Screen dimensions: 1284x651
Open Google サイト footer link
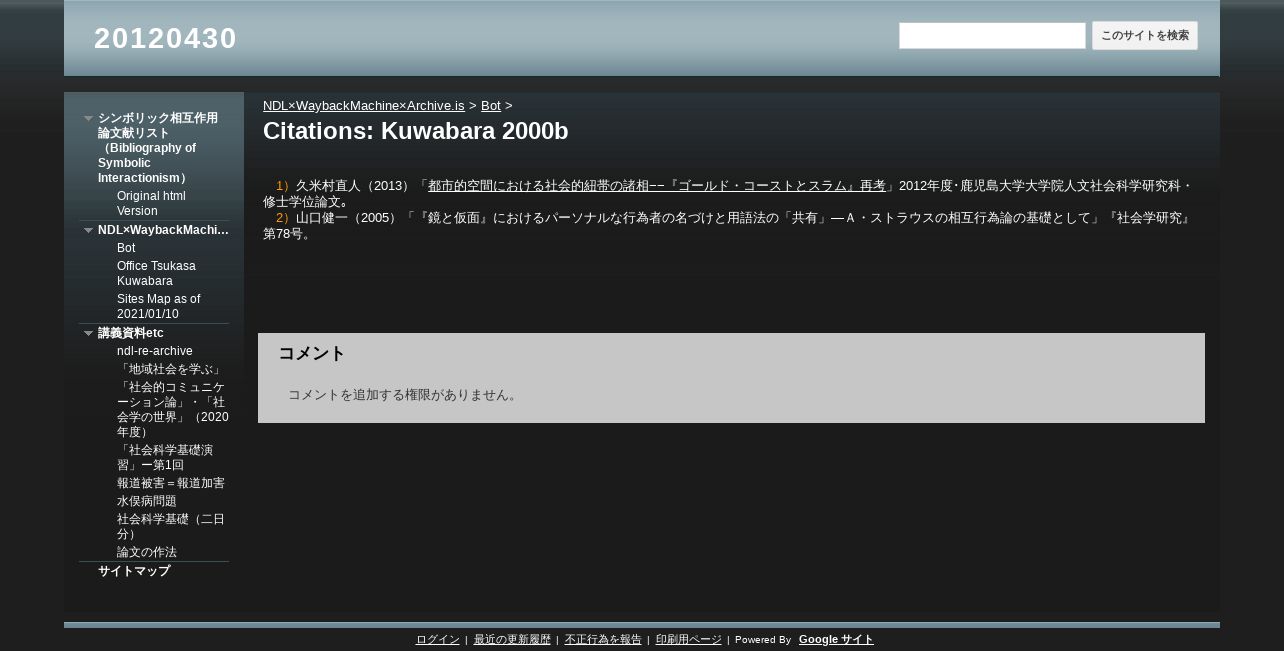(836, 640)
